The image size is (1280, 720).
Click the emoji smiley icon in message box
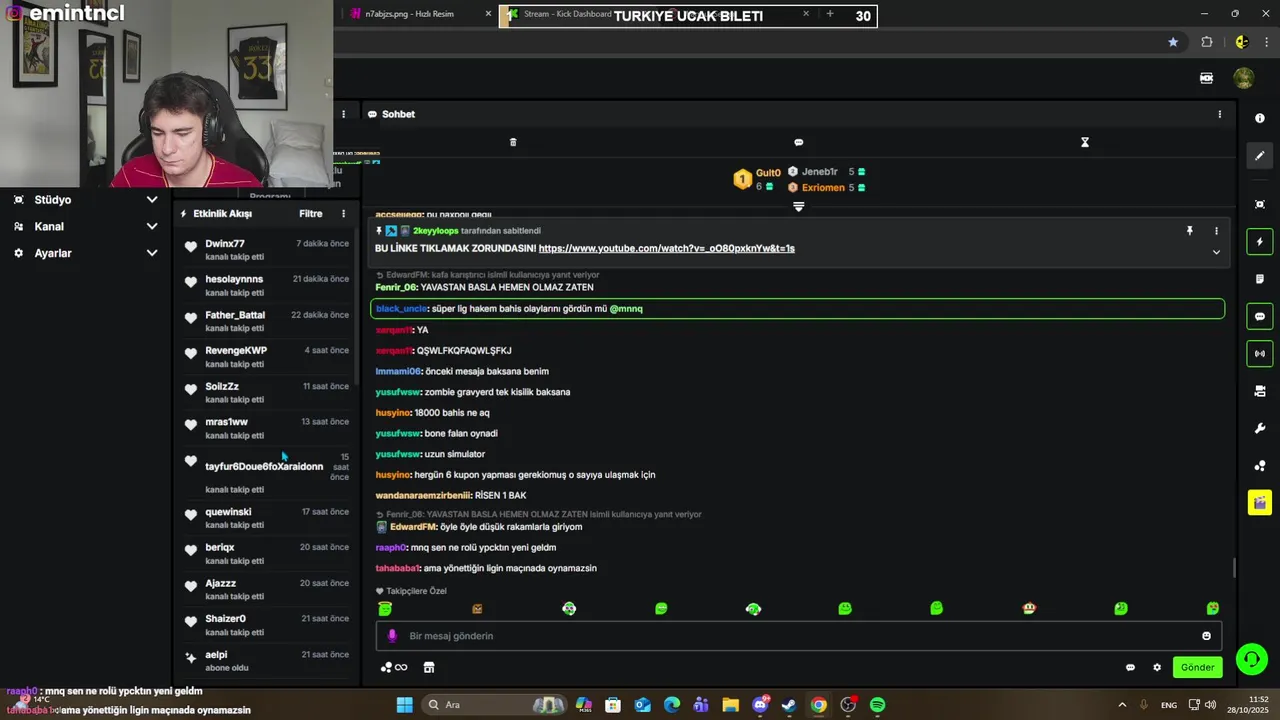pos(1206,636)
